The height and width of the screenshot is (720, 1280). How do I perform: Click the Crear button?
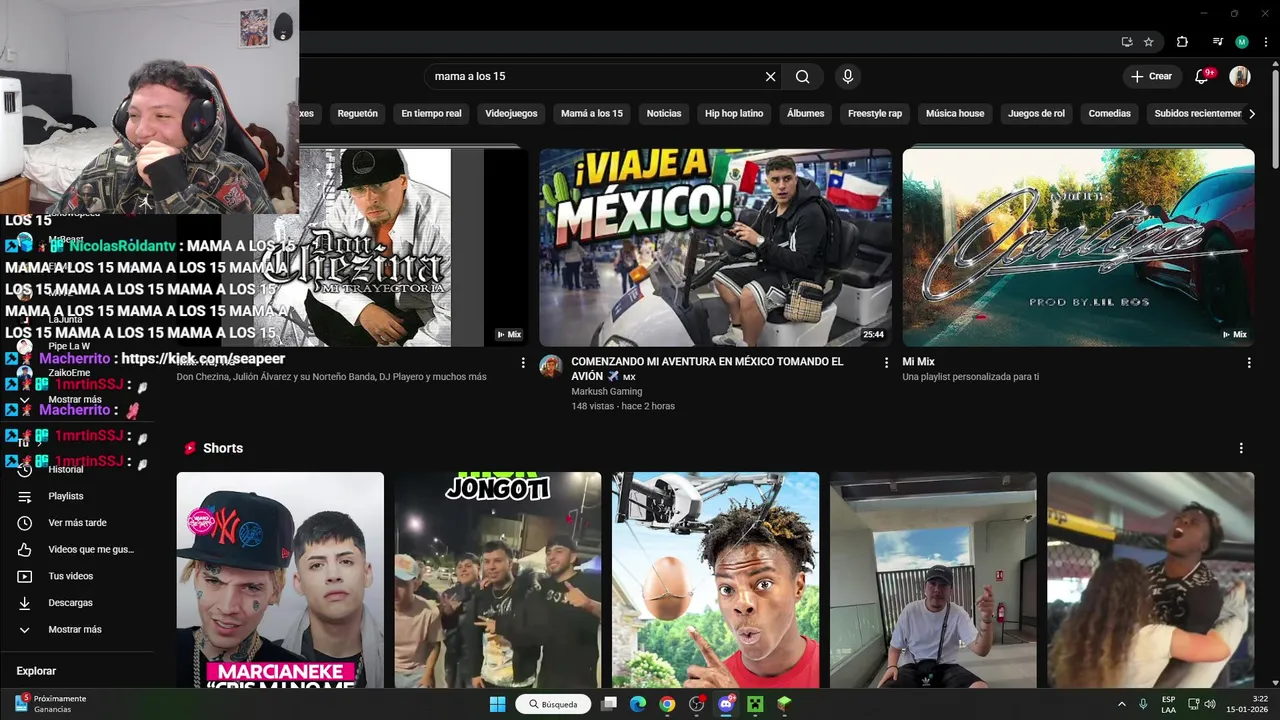(x=1152, y=76)
